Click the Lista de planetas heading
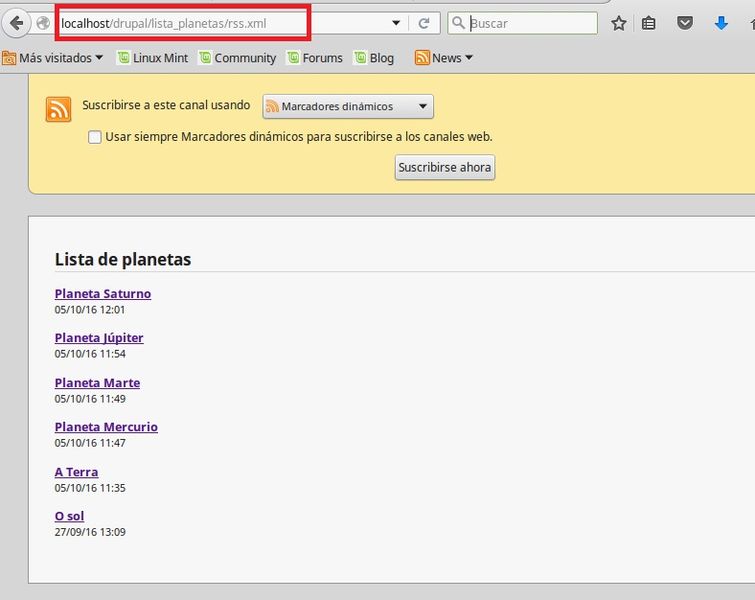This screenshot has width=755, height=600. (123, 260)
